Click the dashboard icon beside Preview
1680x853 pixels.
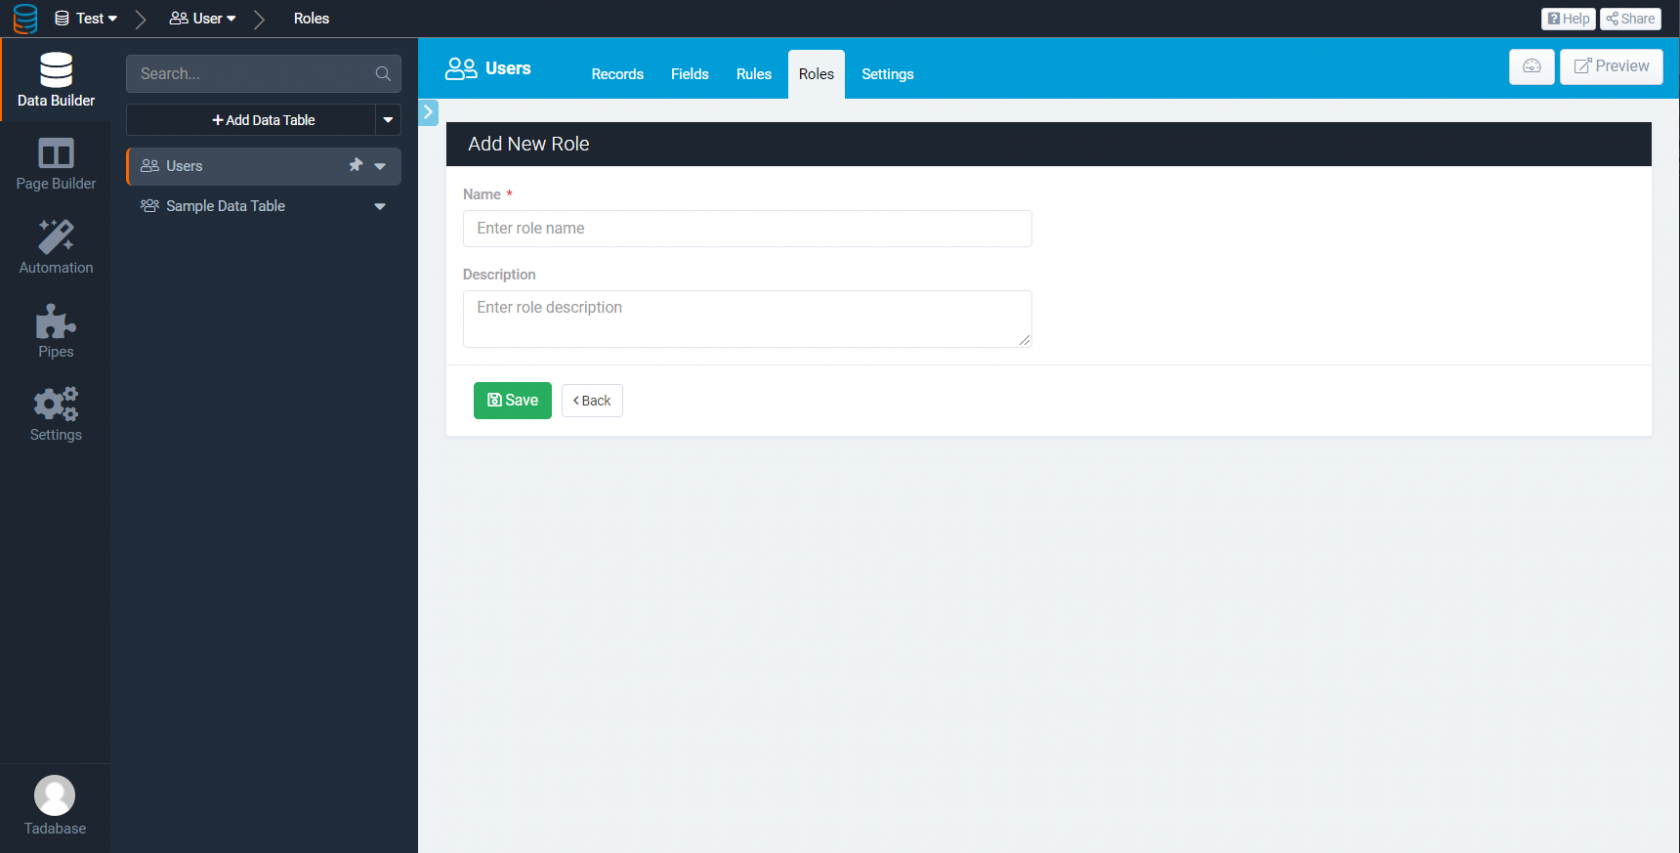[1531, 66]
